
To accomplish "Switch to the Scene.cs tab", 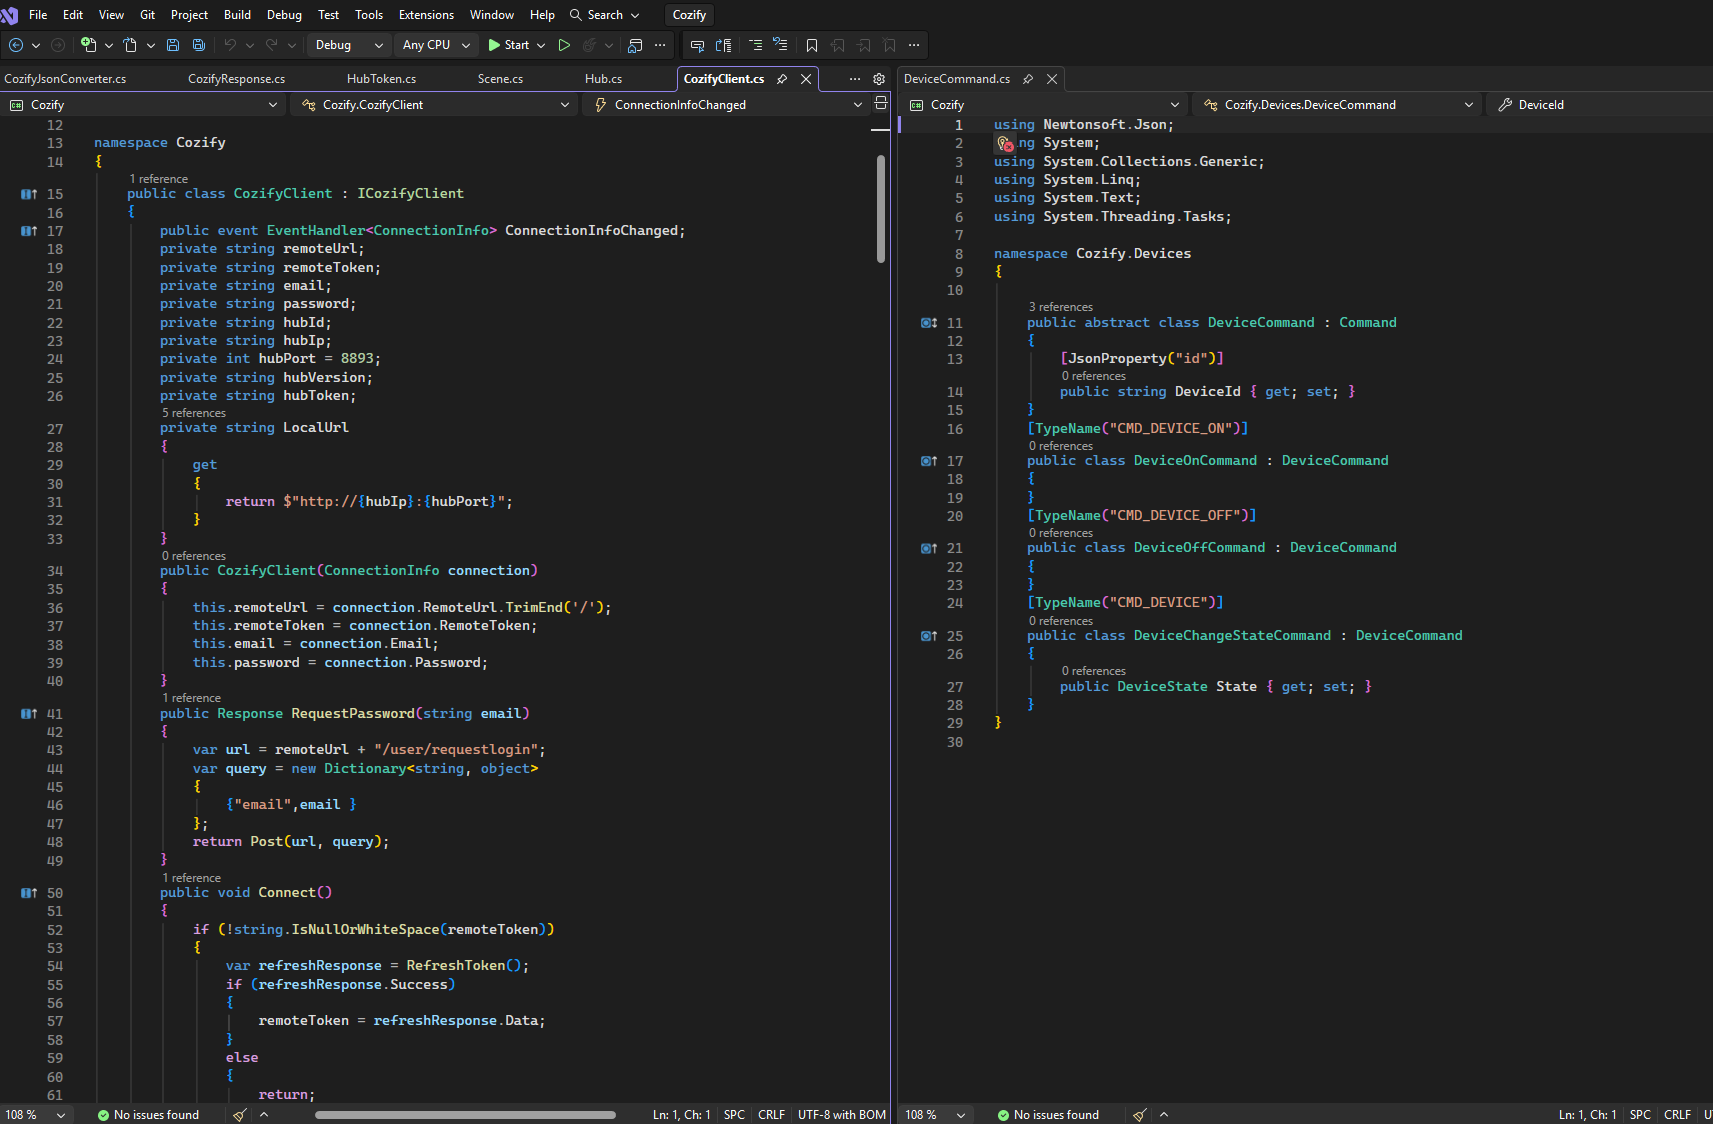I will (500, 79).
